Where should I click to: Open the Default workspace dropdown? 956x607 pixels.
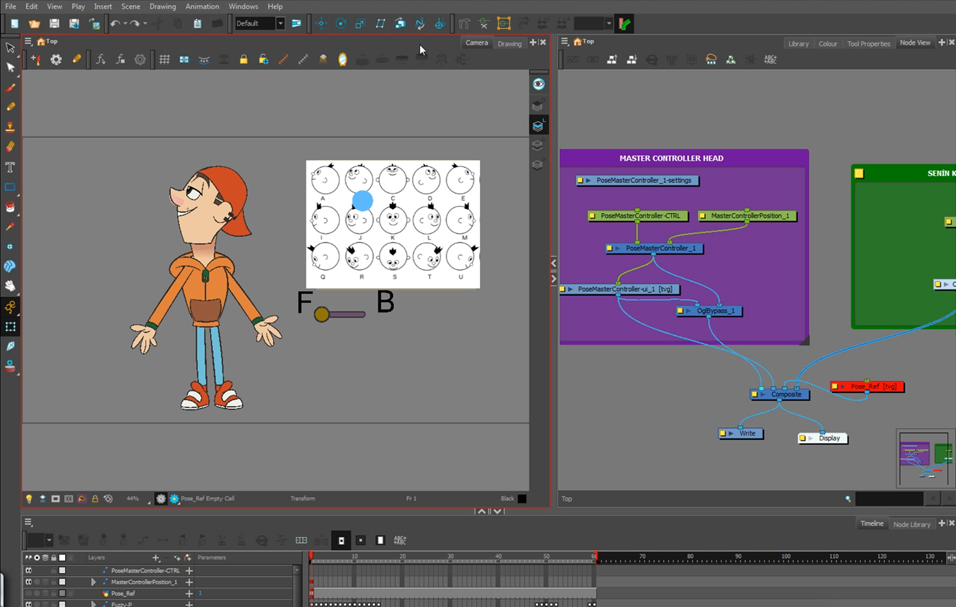click(x=280, y=23)
